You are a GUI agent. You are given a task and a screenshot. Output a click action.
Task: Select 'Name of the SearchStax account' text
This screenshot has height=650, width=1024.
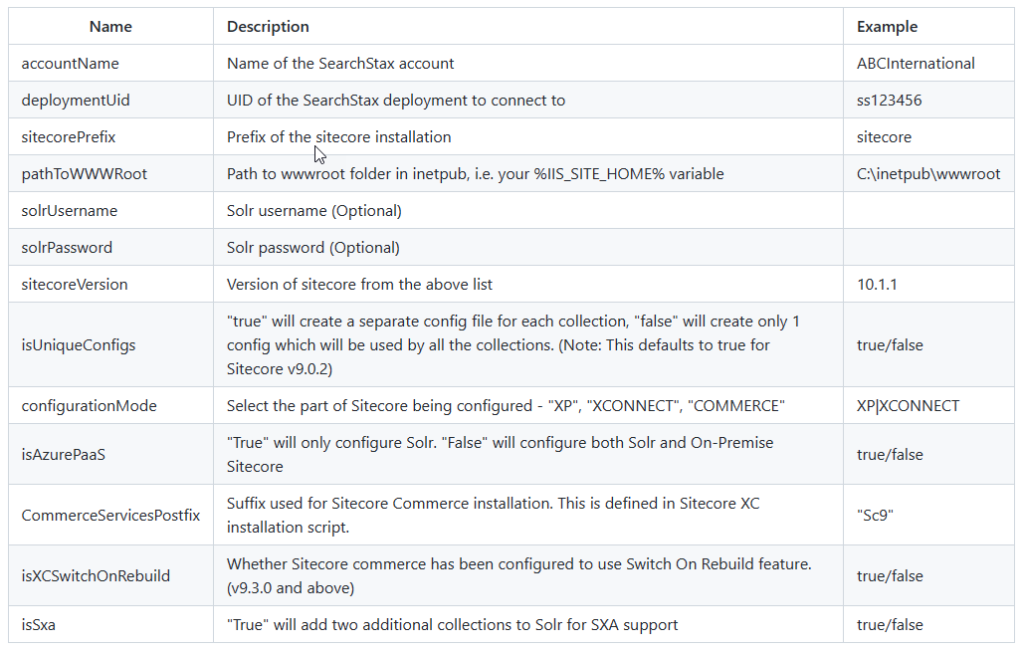340,63
